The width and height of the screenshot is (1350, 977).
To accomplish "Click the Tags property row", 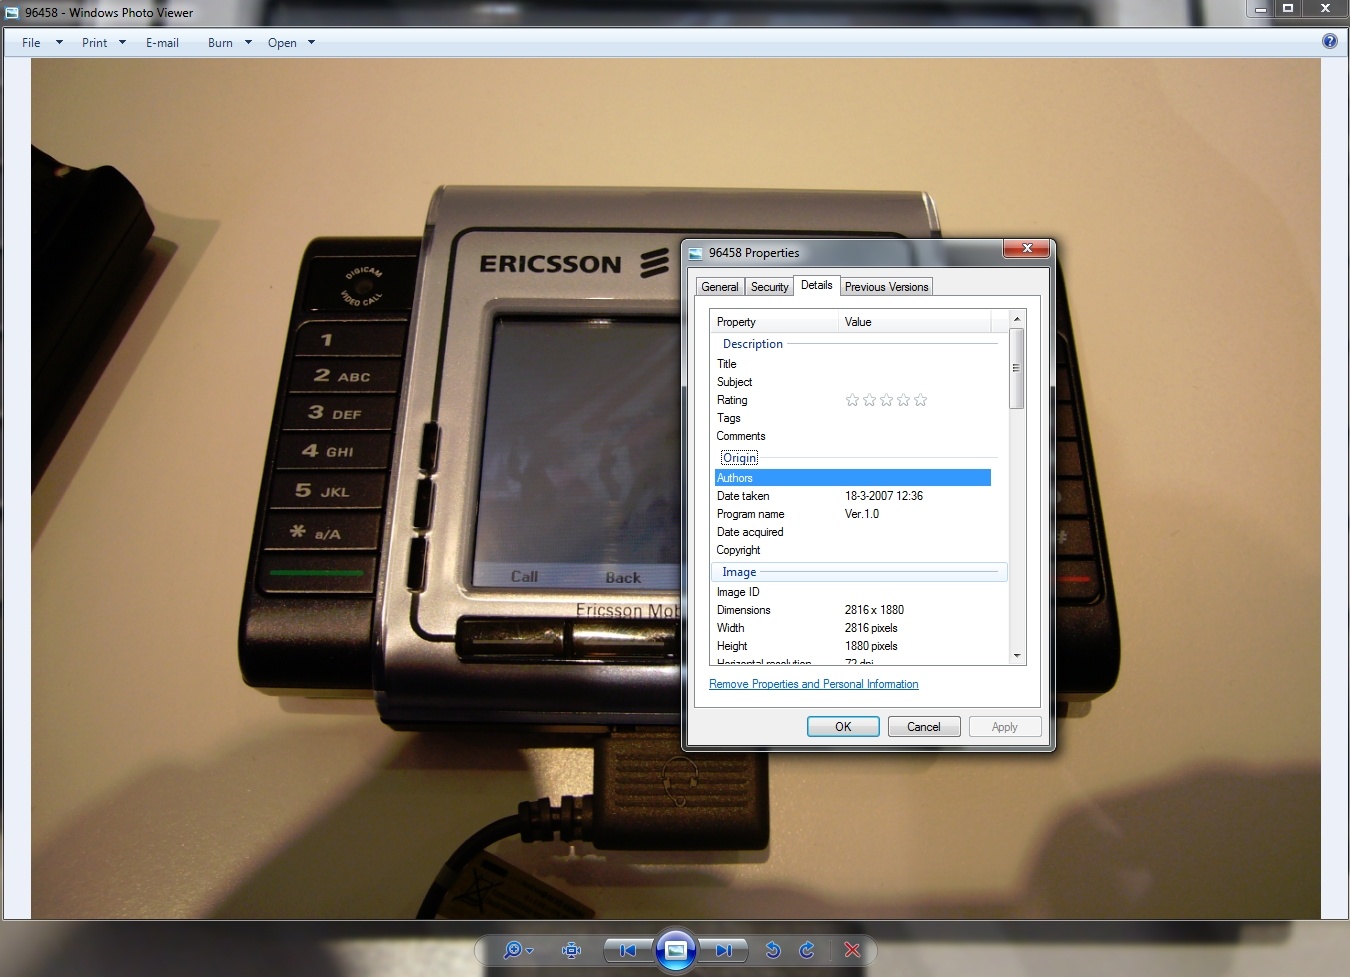I will pyautogui.click(x=852, y=418).
